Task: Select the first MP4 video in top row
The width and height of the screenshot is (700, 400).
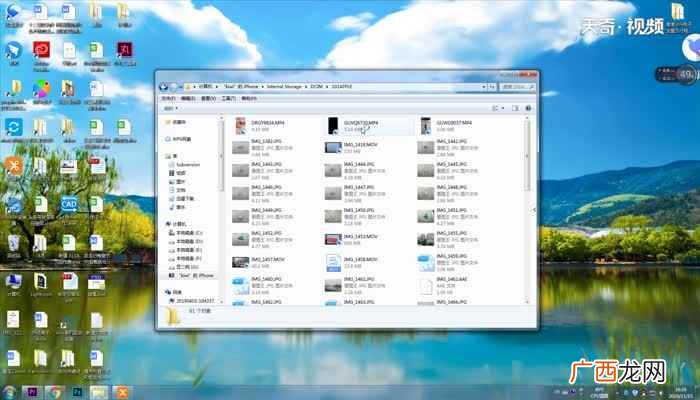Action: (259, 125)
